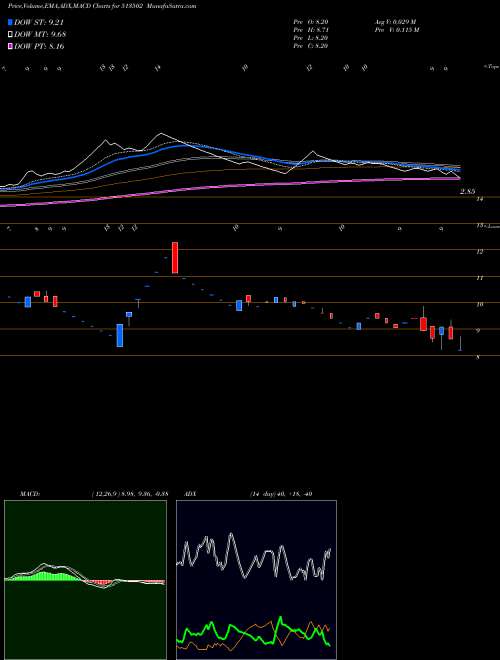Image resolution: width=500 pixels, height=660 pixels.
Task: Click the ADX '(14 day)' values text
Action: [280, 493]
